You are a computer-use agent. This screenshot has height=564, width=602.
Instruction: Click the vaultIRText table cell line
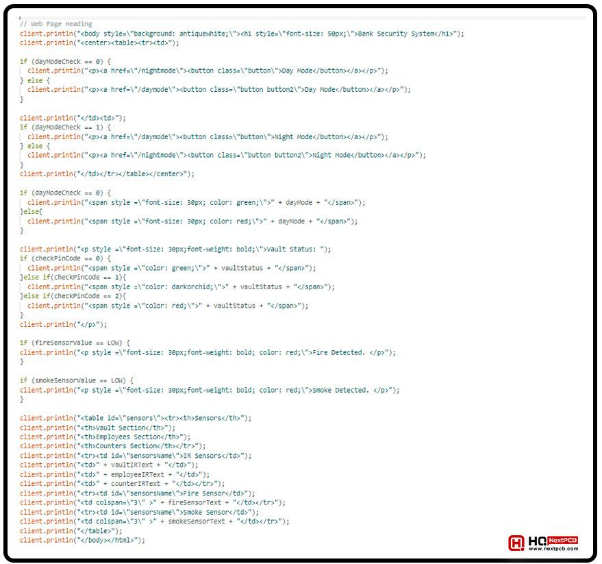click(110, 465)
